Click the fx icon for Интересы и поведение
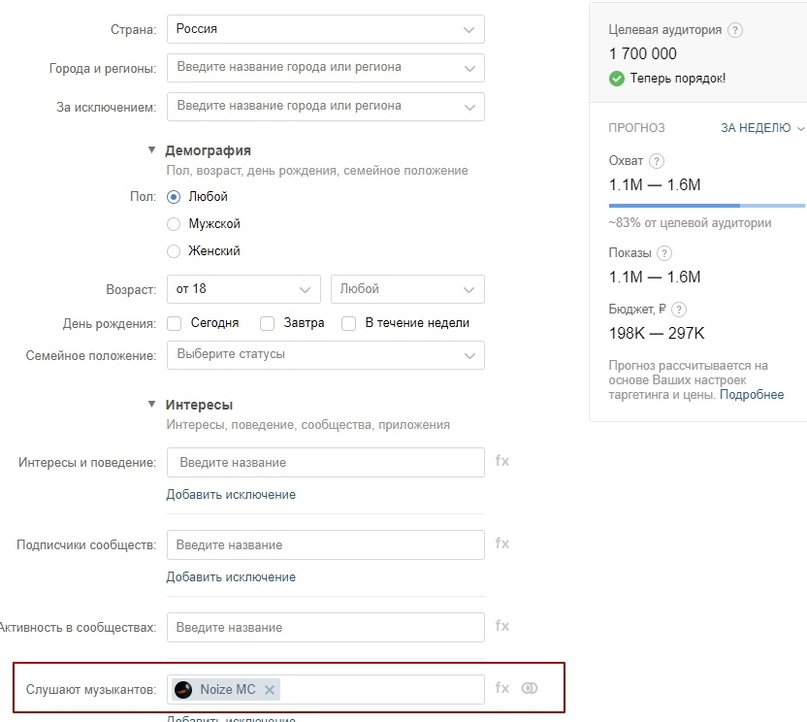 point(502,461)
